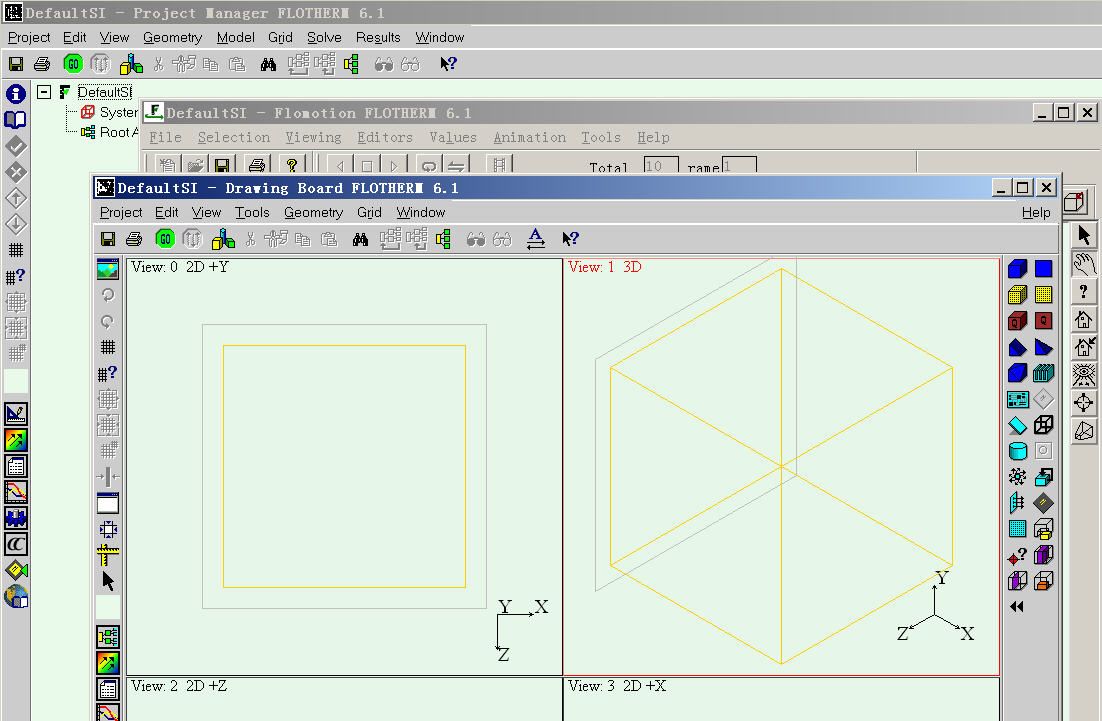Click the cyan tilted sloping plate icon
The width and height of the screenshot is (1102, 721).
1017,425
